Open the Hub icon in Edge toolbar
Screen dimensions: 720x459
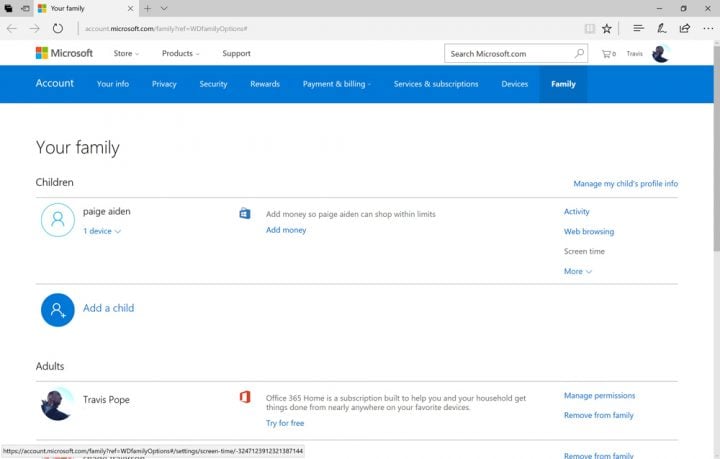pyautogui.click(x=638, y=28)
